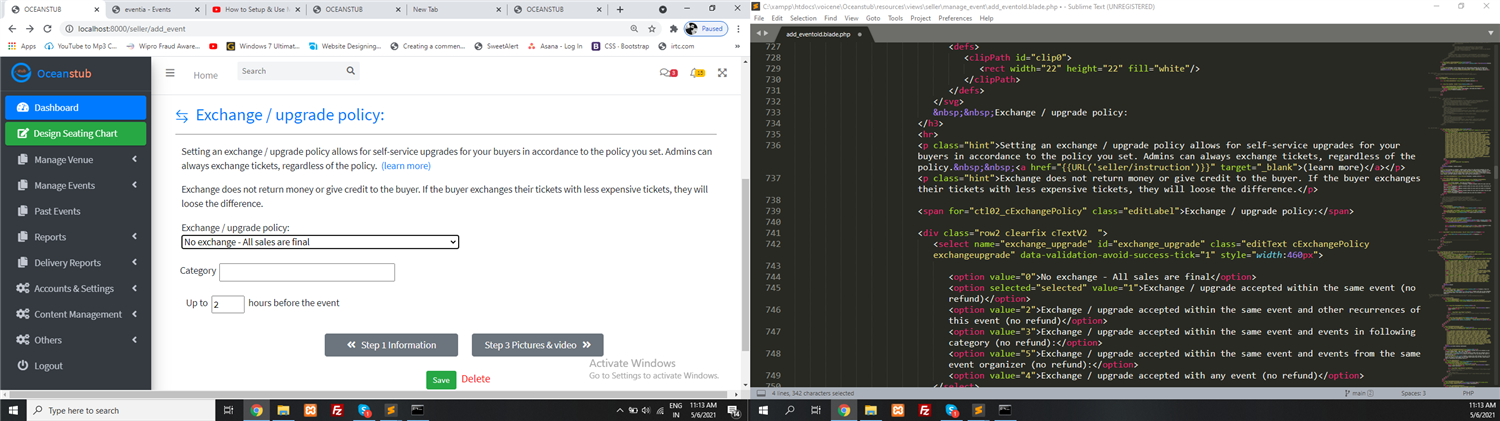The image size is (1500, 421).
Task: Click the fullscreen expand icon in header
Action: point(722,73)
